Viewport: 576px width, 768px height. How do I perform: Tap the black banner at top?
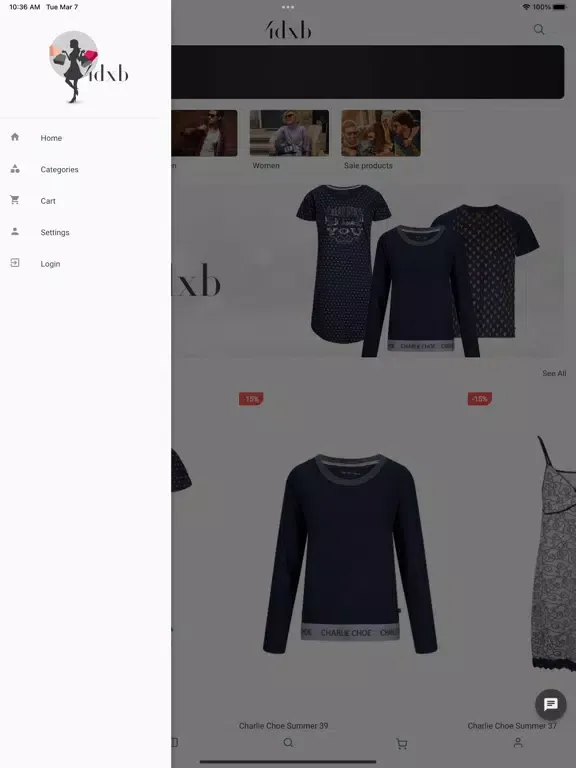coord(368,72)
